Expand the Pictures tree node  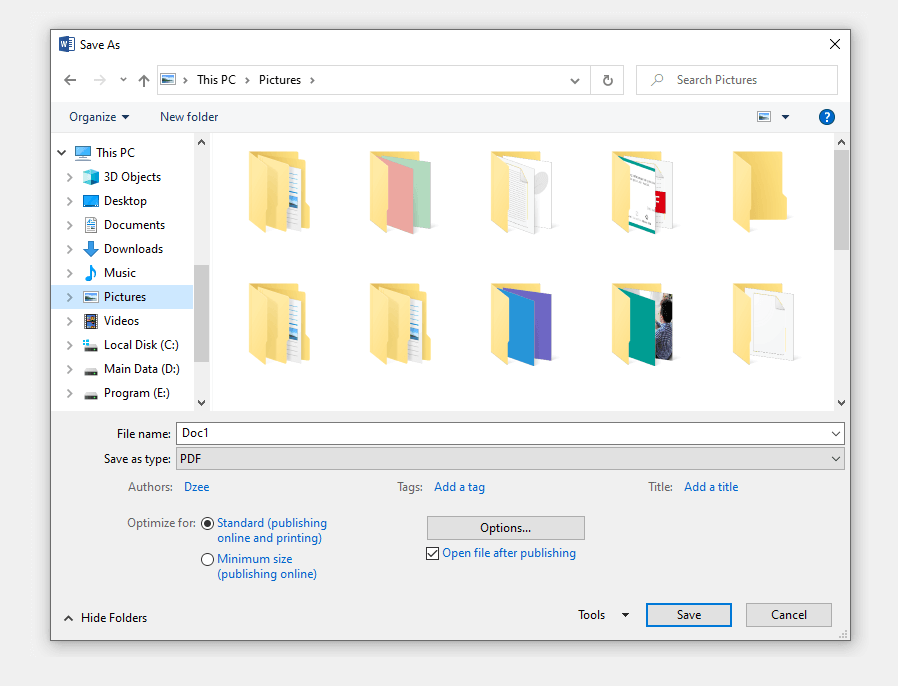coord(69,297)
